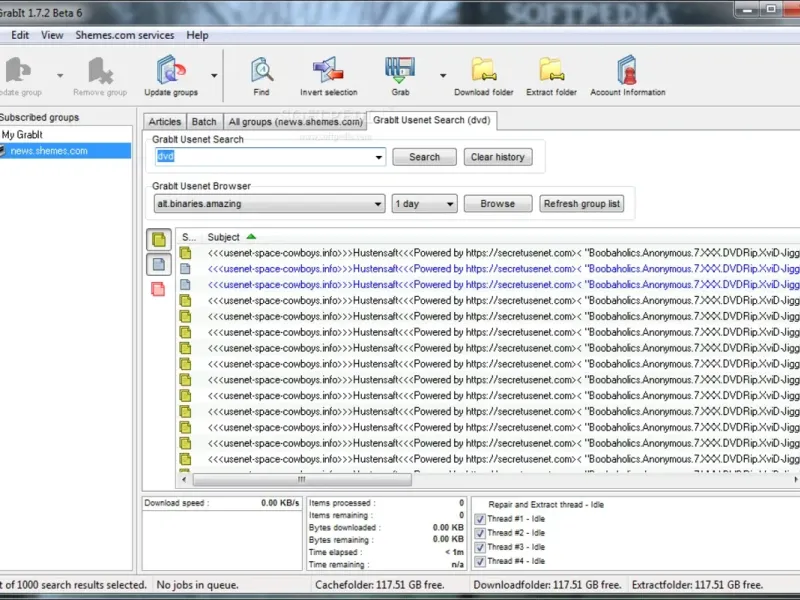Image resolution: width=800 pixels, height=600 pixels.
Task: Click 'Extractfolder: 117.51 GB free.' status text
Action: (697, 585)
